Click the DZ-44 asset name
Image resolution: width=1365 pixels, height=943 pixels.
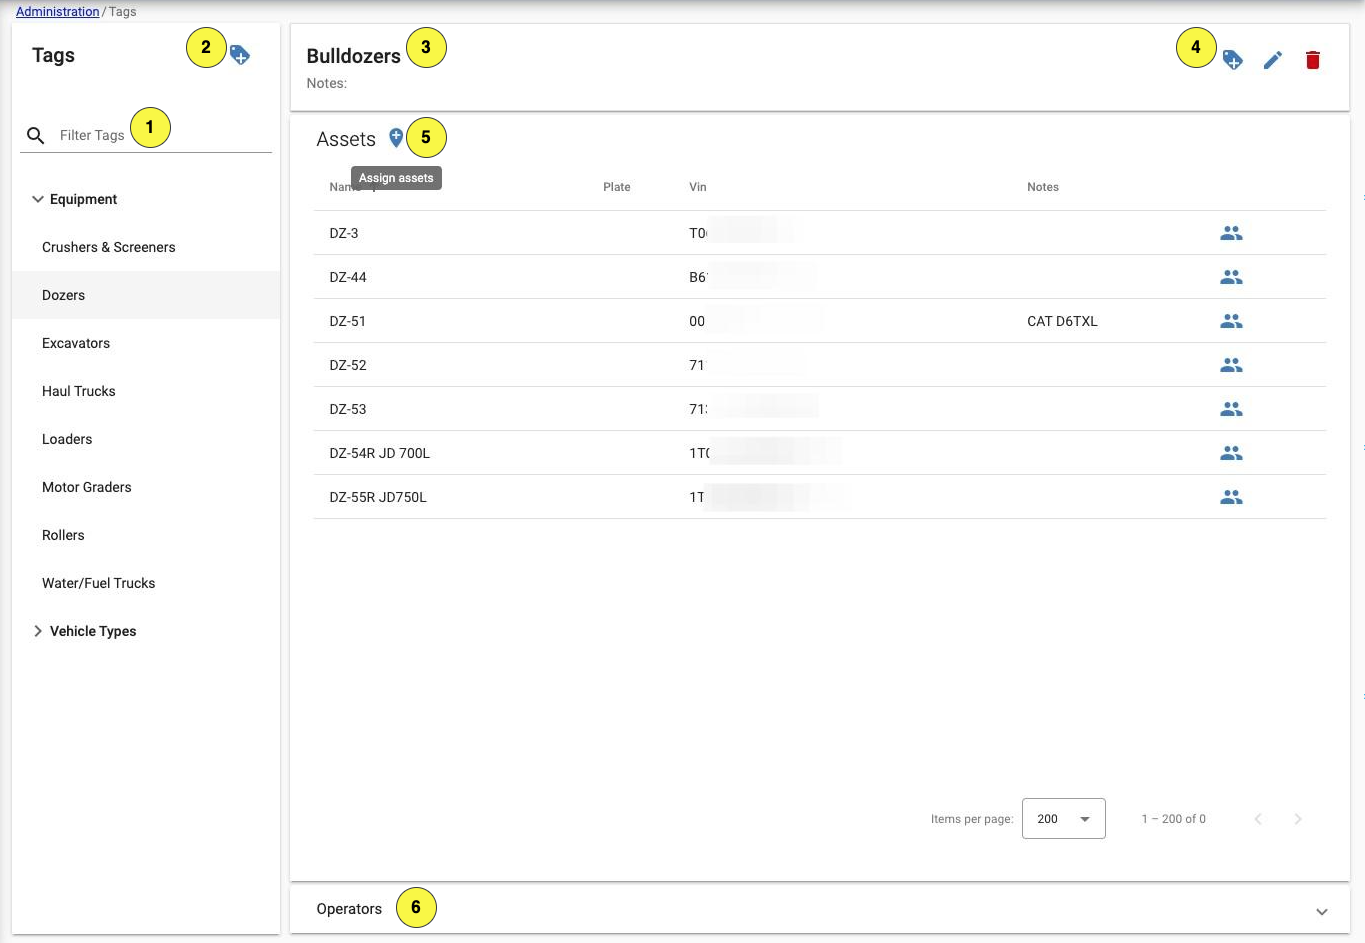pos(348,277)
